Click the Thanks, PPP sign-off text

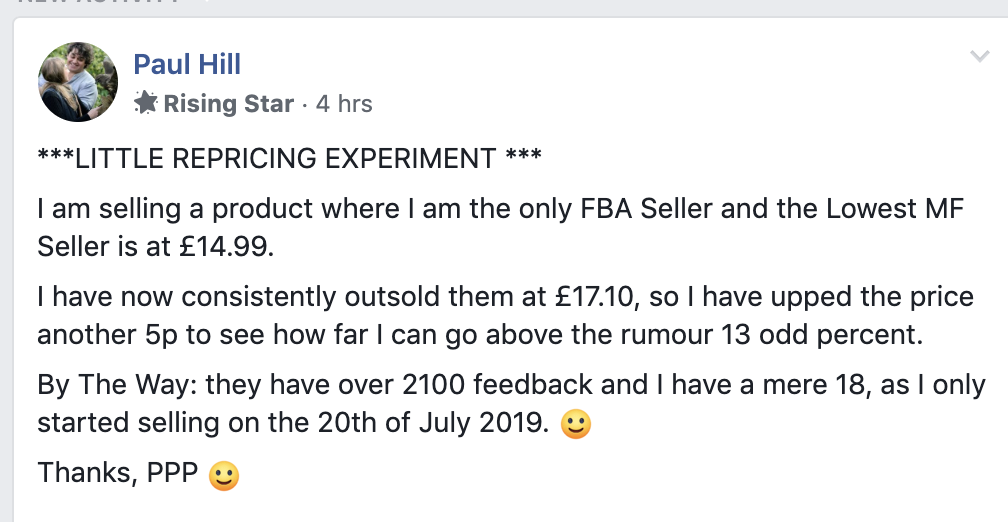(118, 473)
